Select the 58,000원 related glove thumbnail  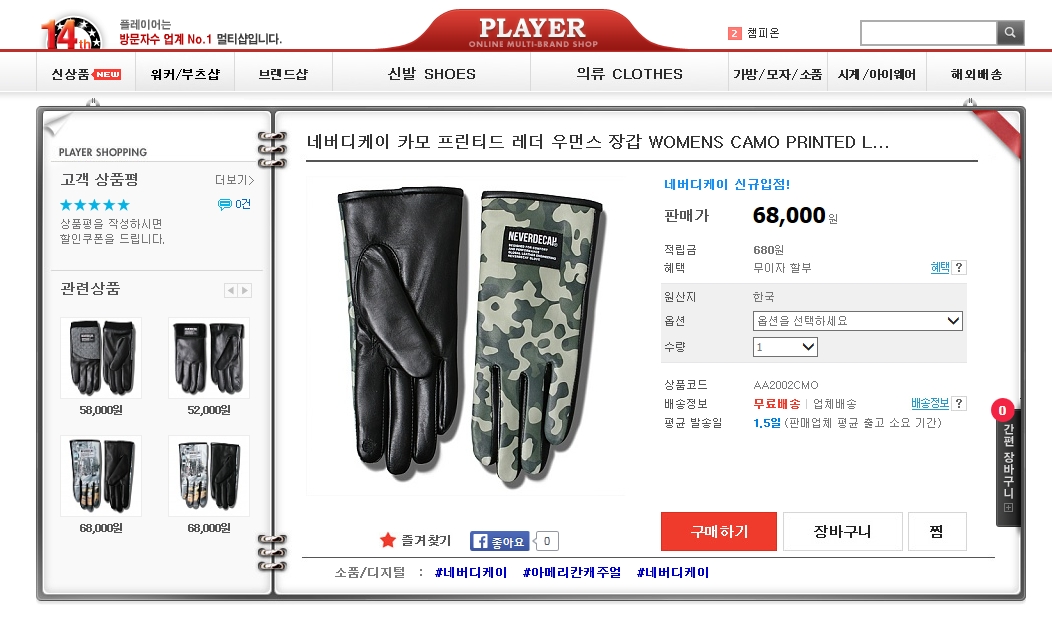pos(101,358)
